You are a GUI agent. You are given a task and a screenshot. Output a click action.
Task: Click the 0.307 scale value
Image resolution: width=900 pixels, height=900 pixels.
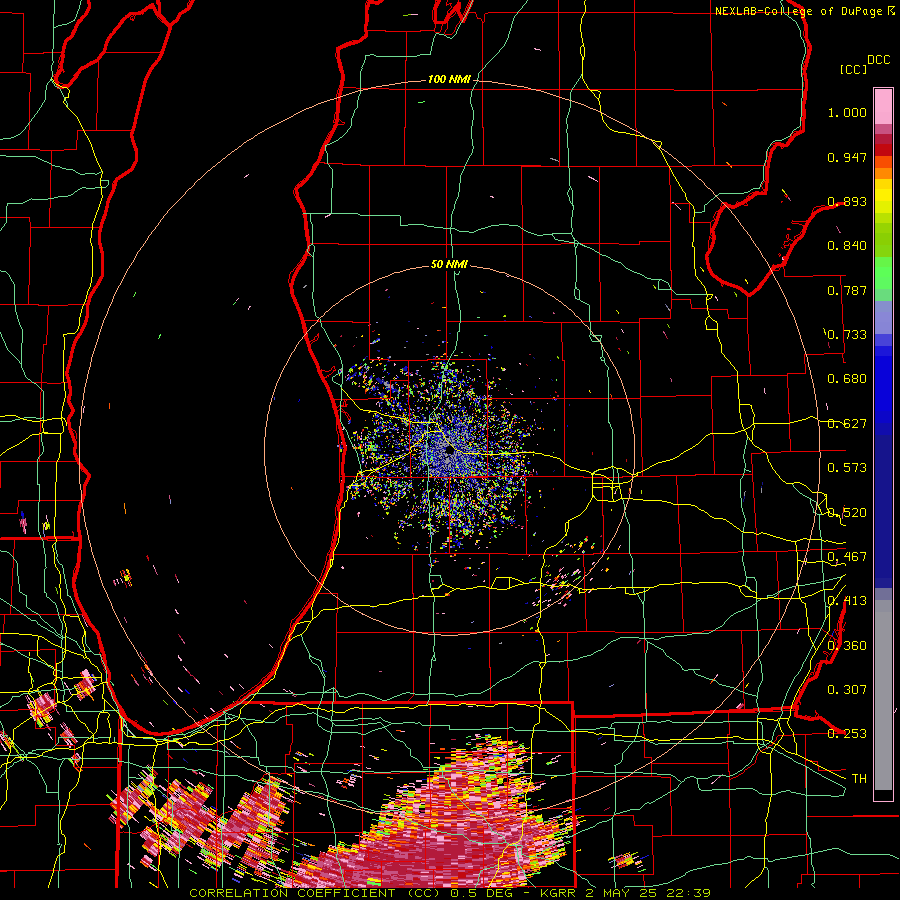click(847, 690)
